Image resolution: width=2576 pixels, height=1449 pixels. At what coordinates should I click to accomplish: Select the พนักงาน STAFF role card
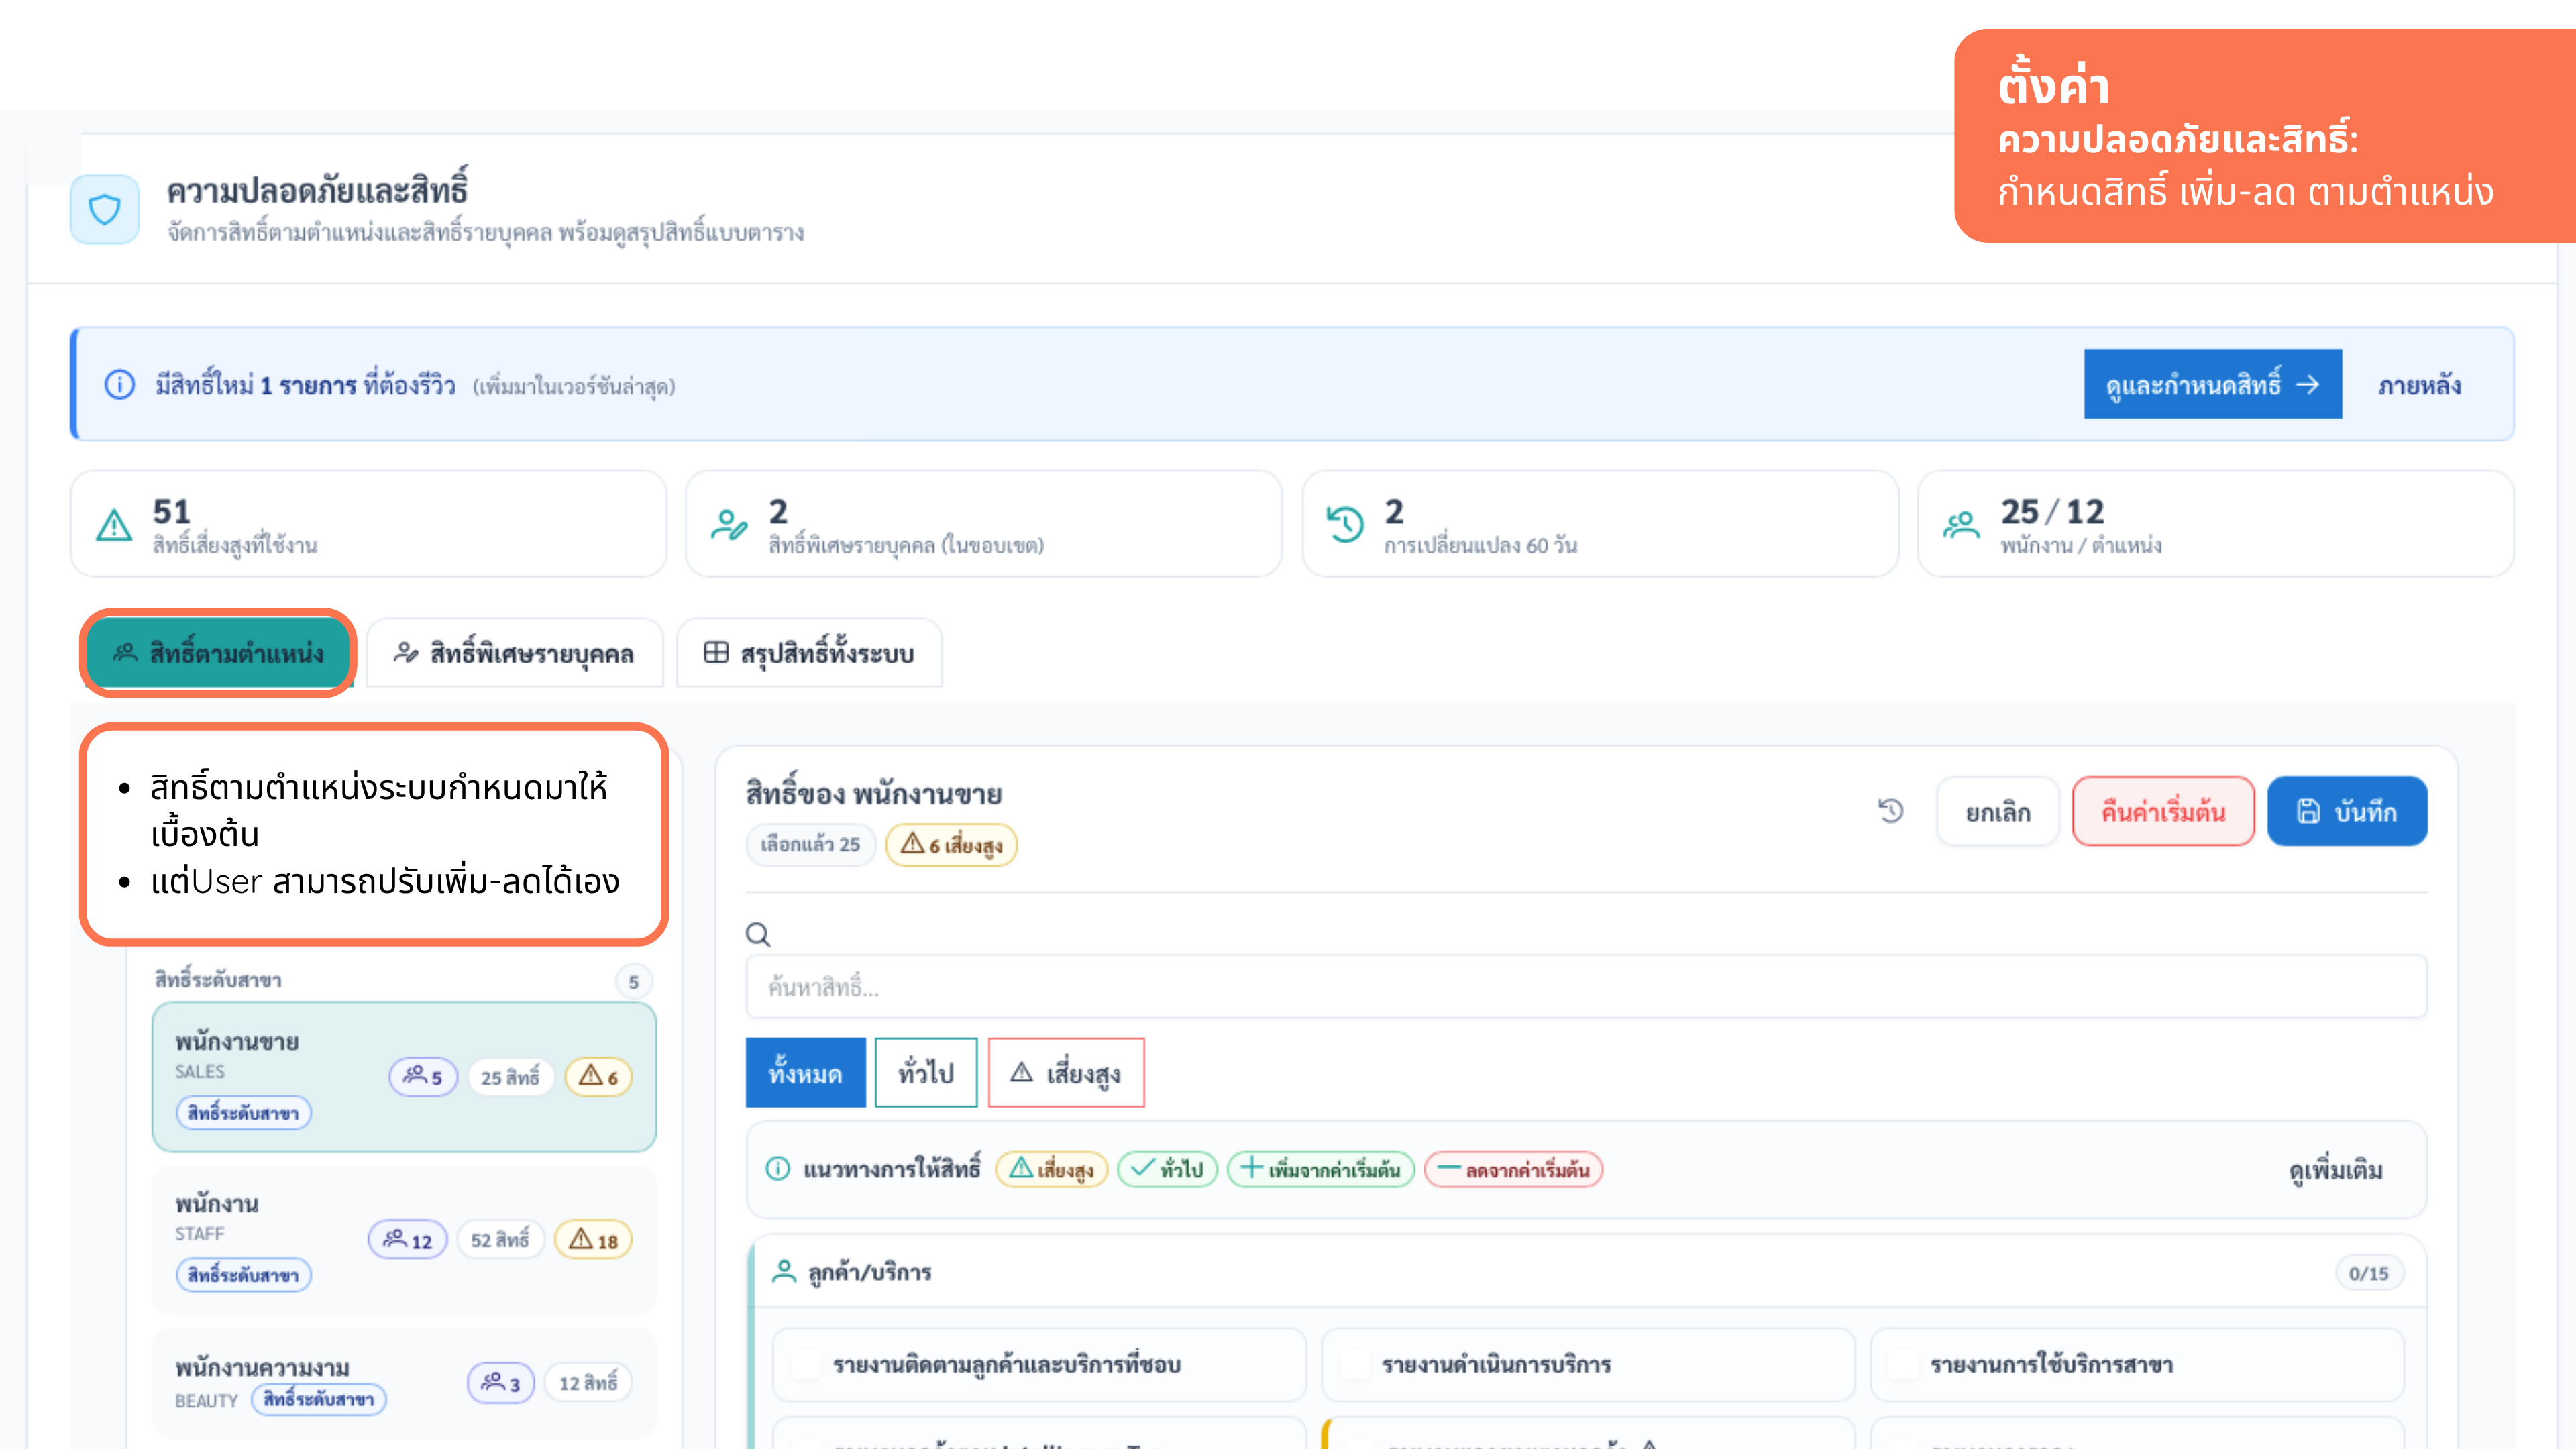pyautogui.click(x=404, y=1240)
